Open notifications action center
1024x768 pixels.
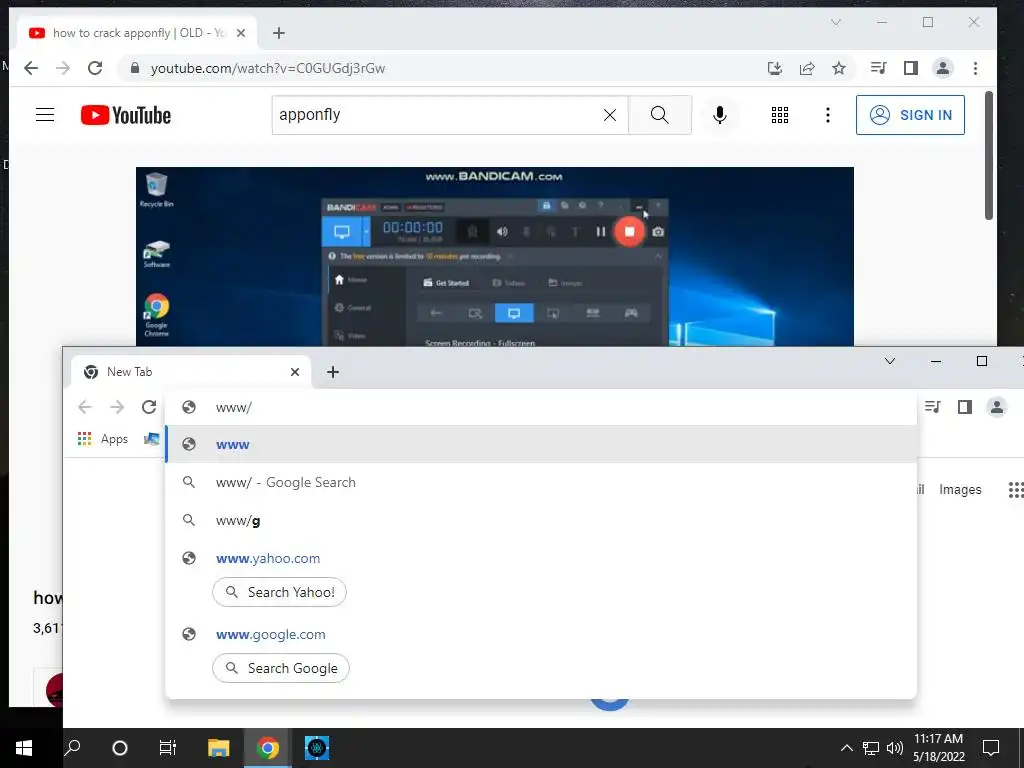[x=991, y=748]
